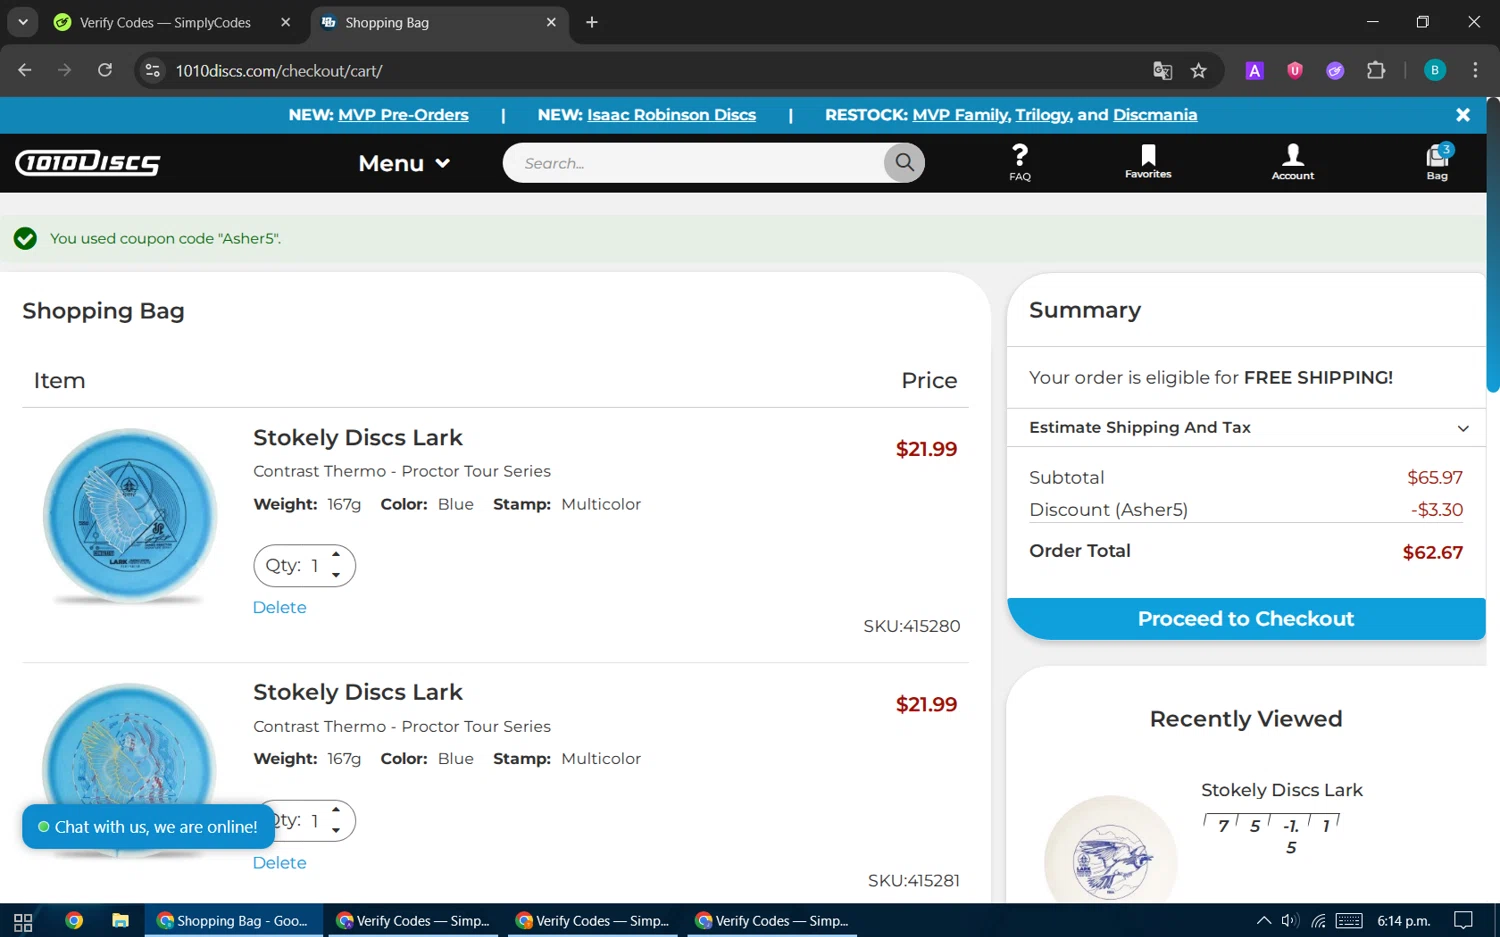Open the uBlock shield extension icon
The image size is (1500, 937).
(x=1295, y=70)
